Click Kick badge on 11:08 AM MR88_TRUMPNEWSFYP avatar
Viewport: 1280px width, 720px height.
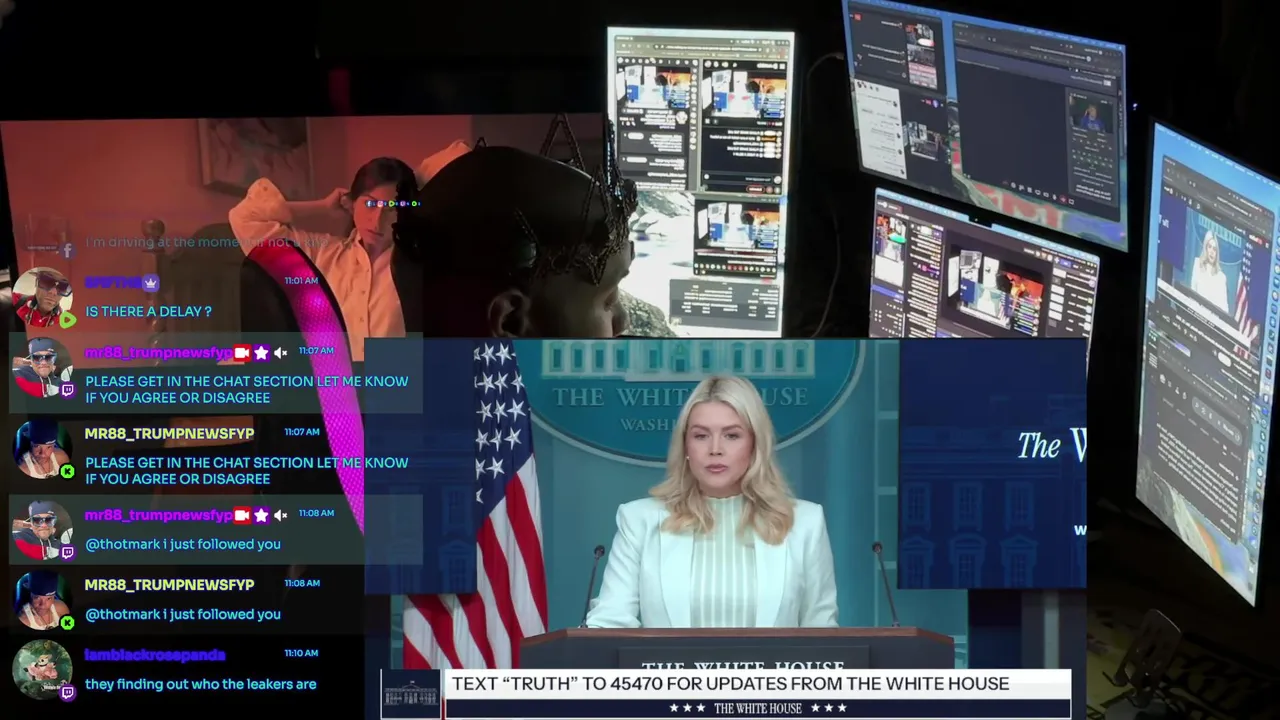[67, 622]
